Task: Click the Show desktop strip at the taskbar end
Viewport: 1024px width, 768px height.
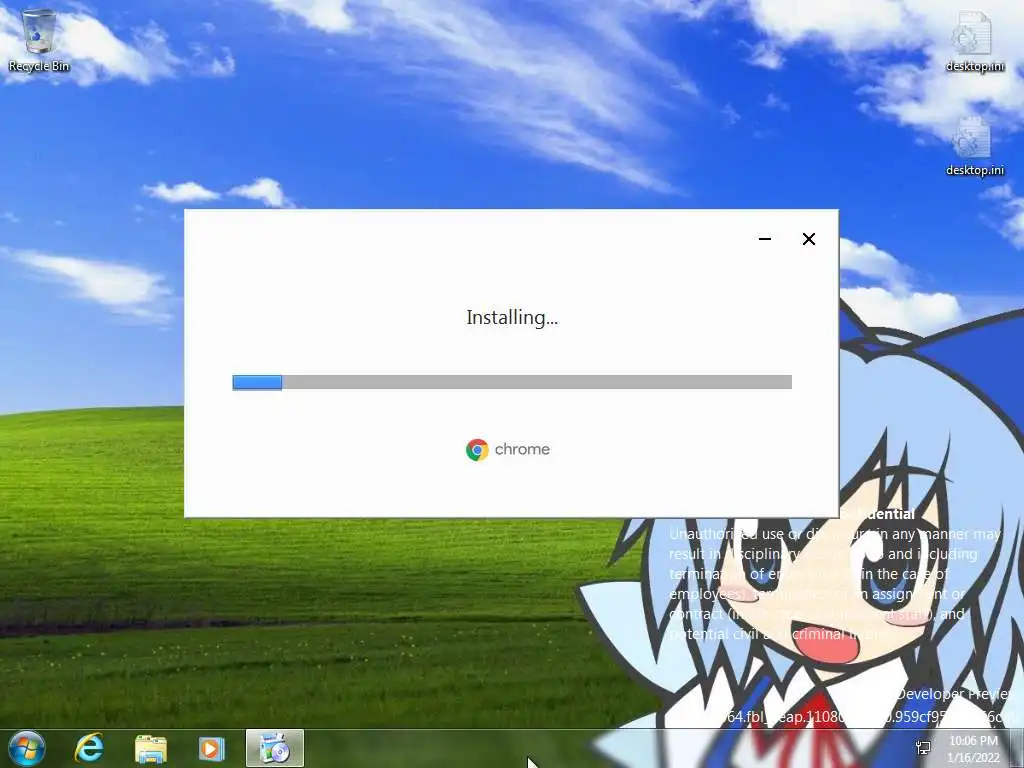Action: (1017, 748)
